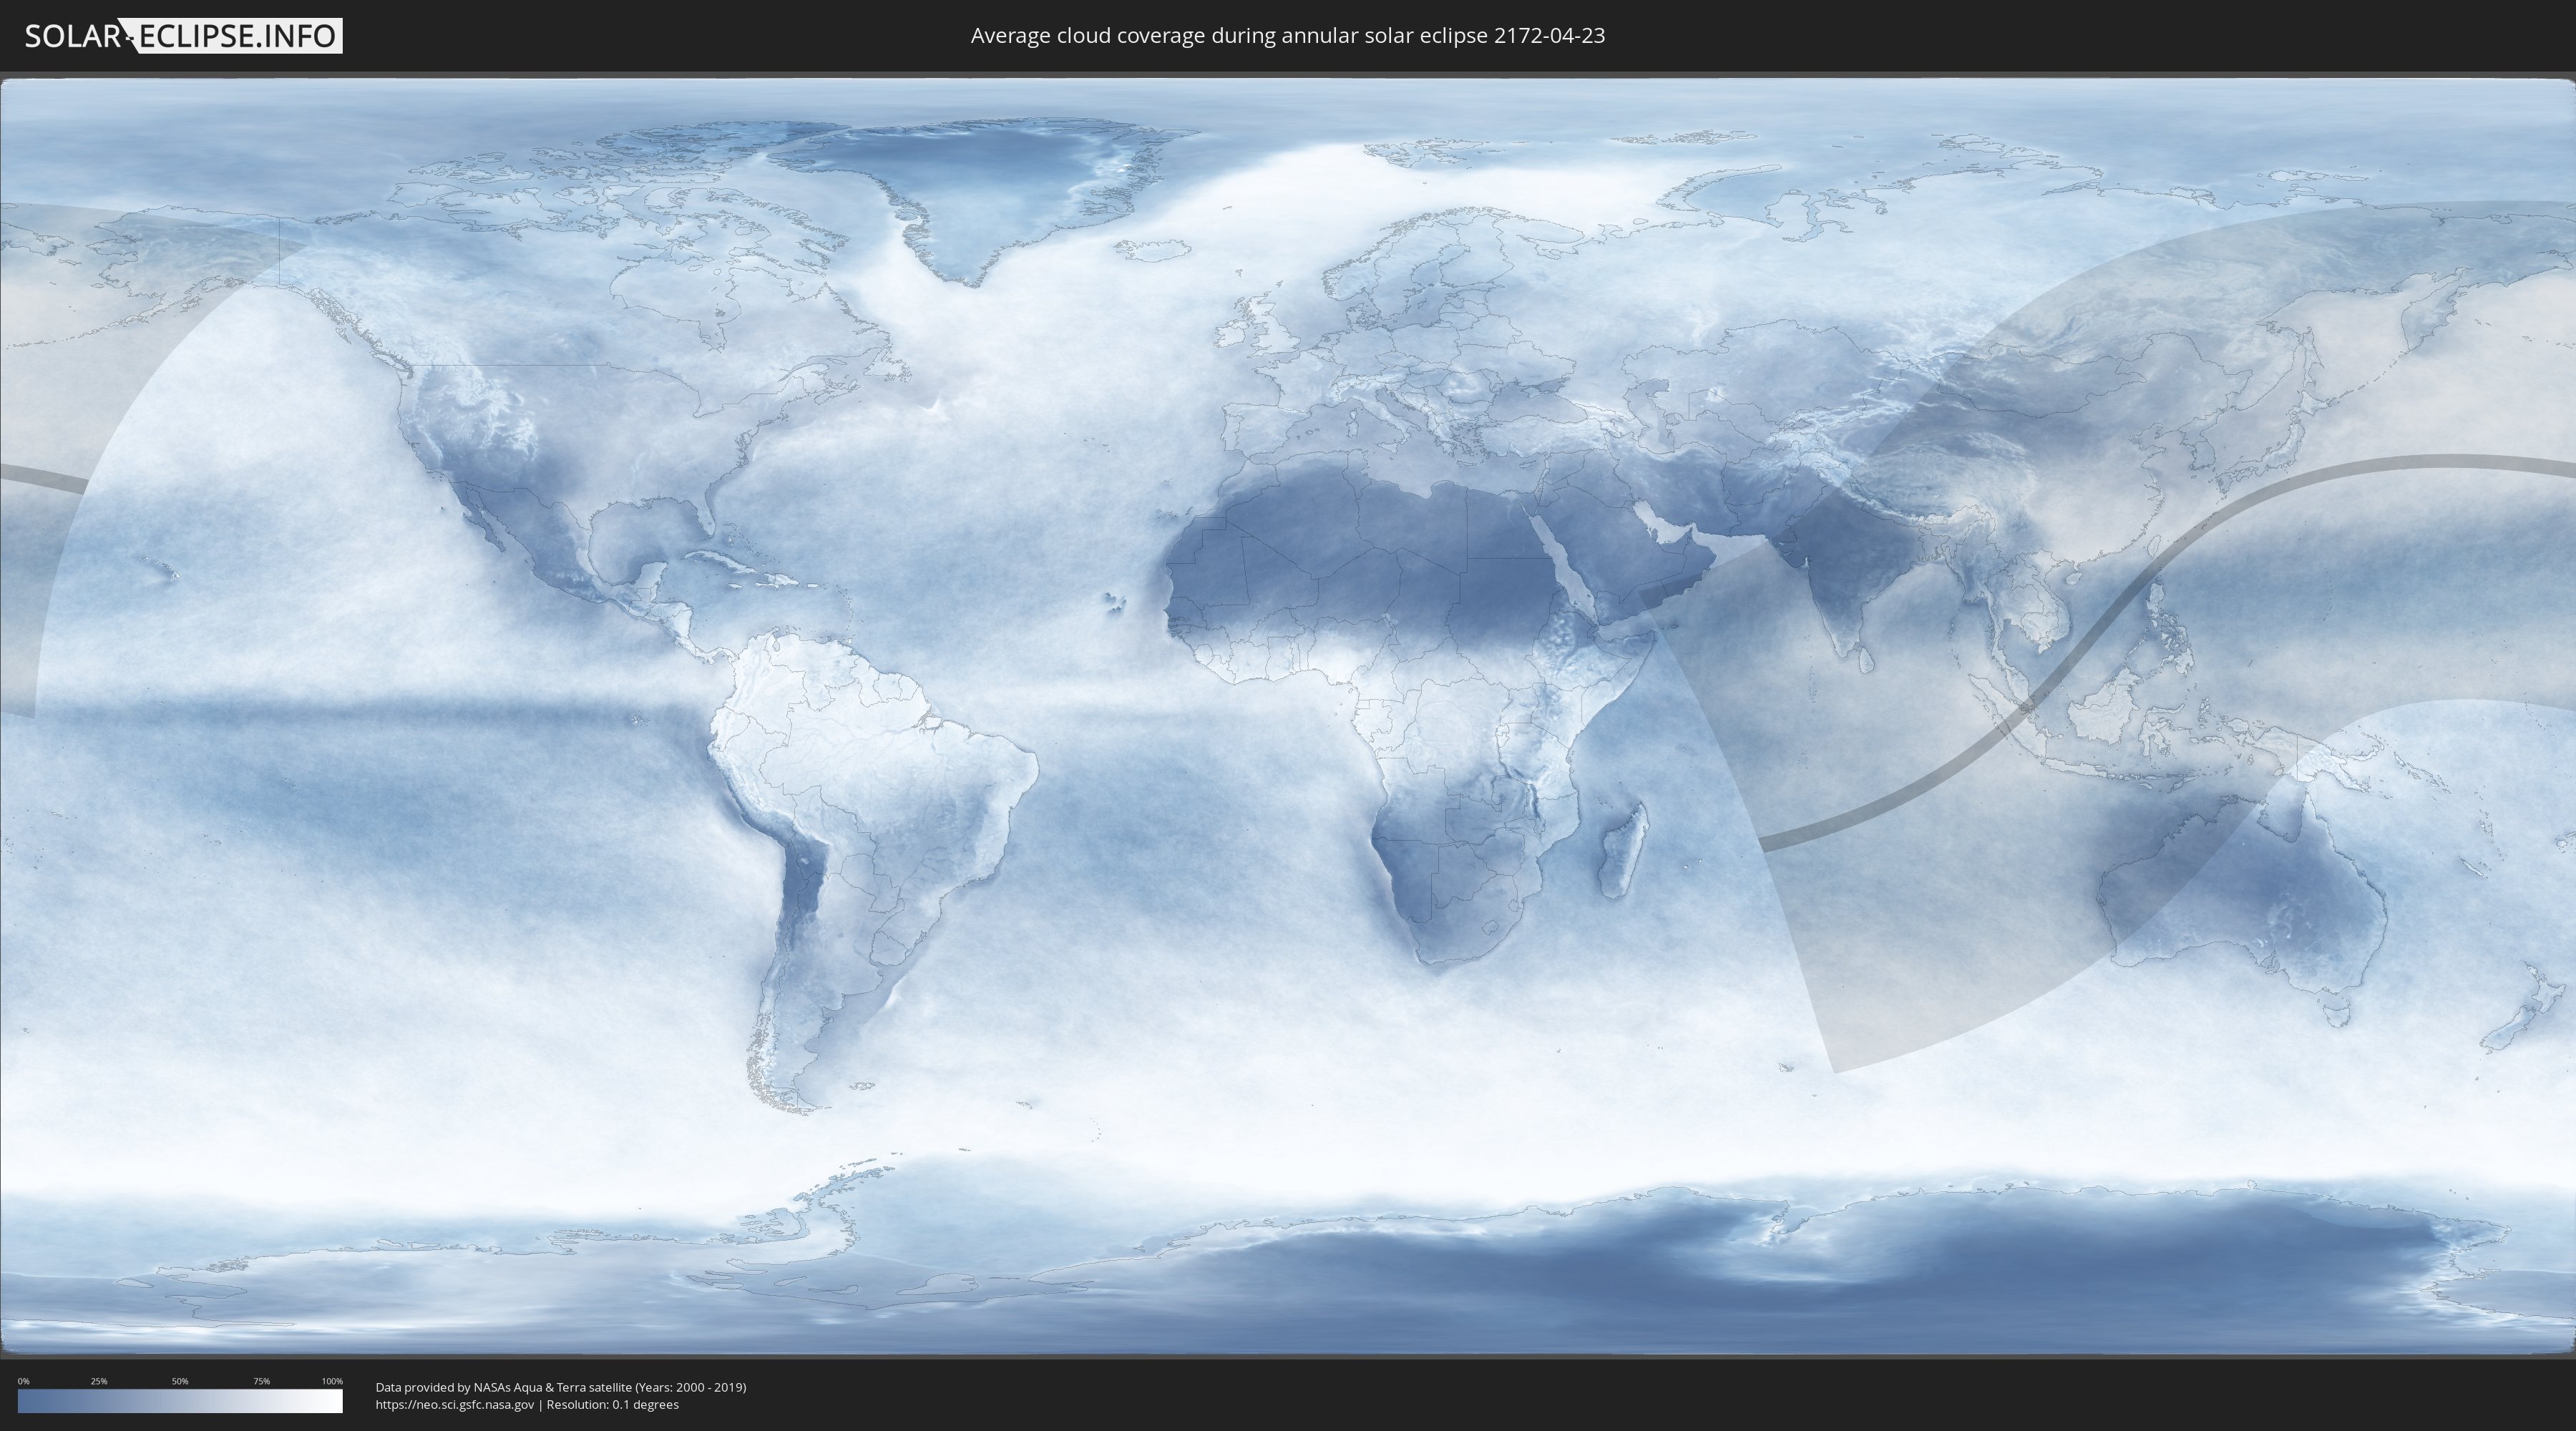Click the cloud coverage color gradient legend
The width and height of the screenshot is (2576, 1431).
pyautogui.click(x=180, y=1401)
